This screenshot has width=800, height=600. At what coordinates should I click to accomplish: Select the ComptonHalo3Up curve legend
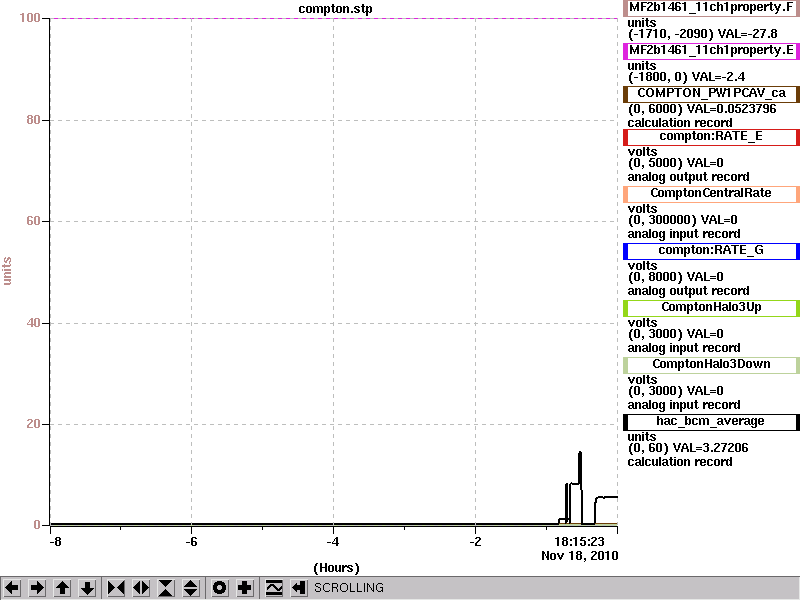(x=711, y=308)
